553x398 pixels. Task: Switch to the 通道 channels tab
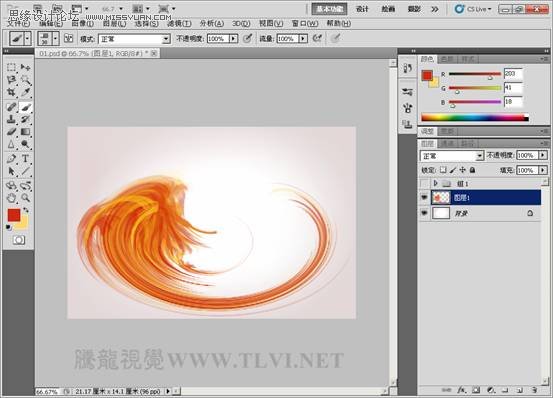pos(447,143)
